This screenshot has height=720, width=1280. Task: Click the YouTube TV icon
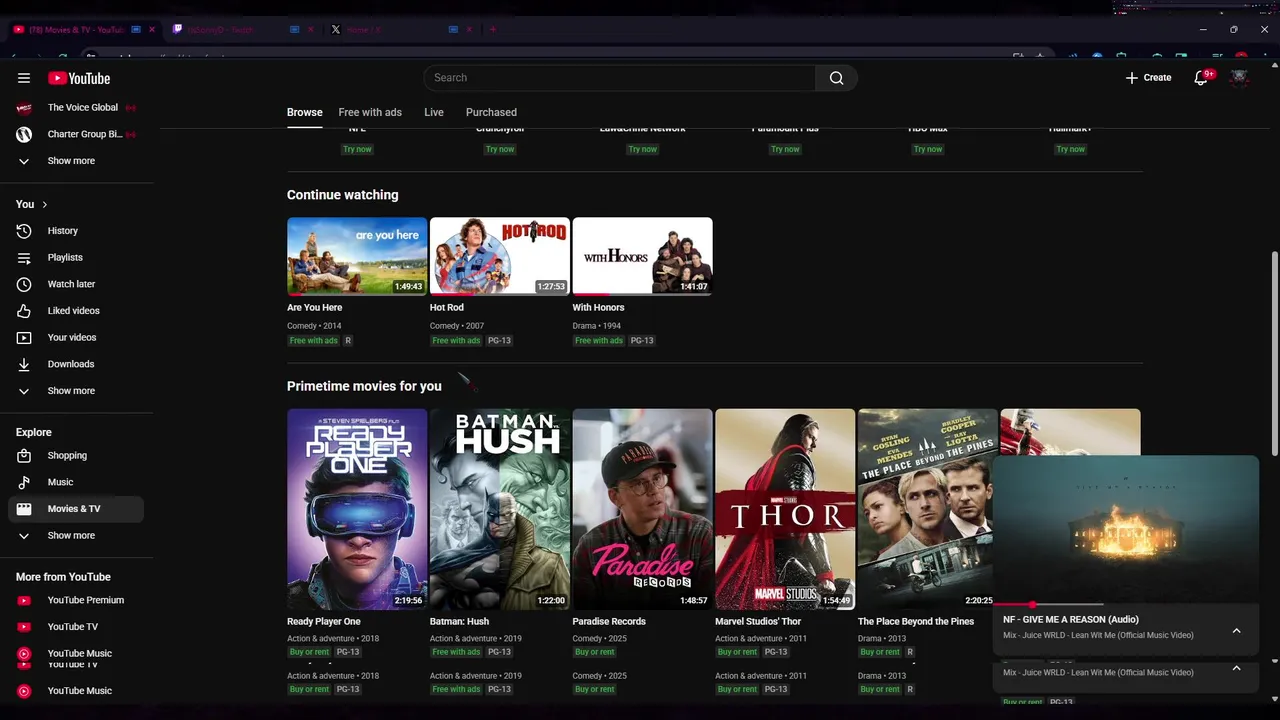point(24,627)
